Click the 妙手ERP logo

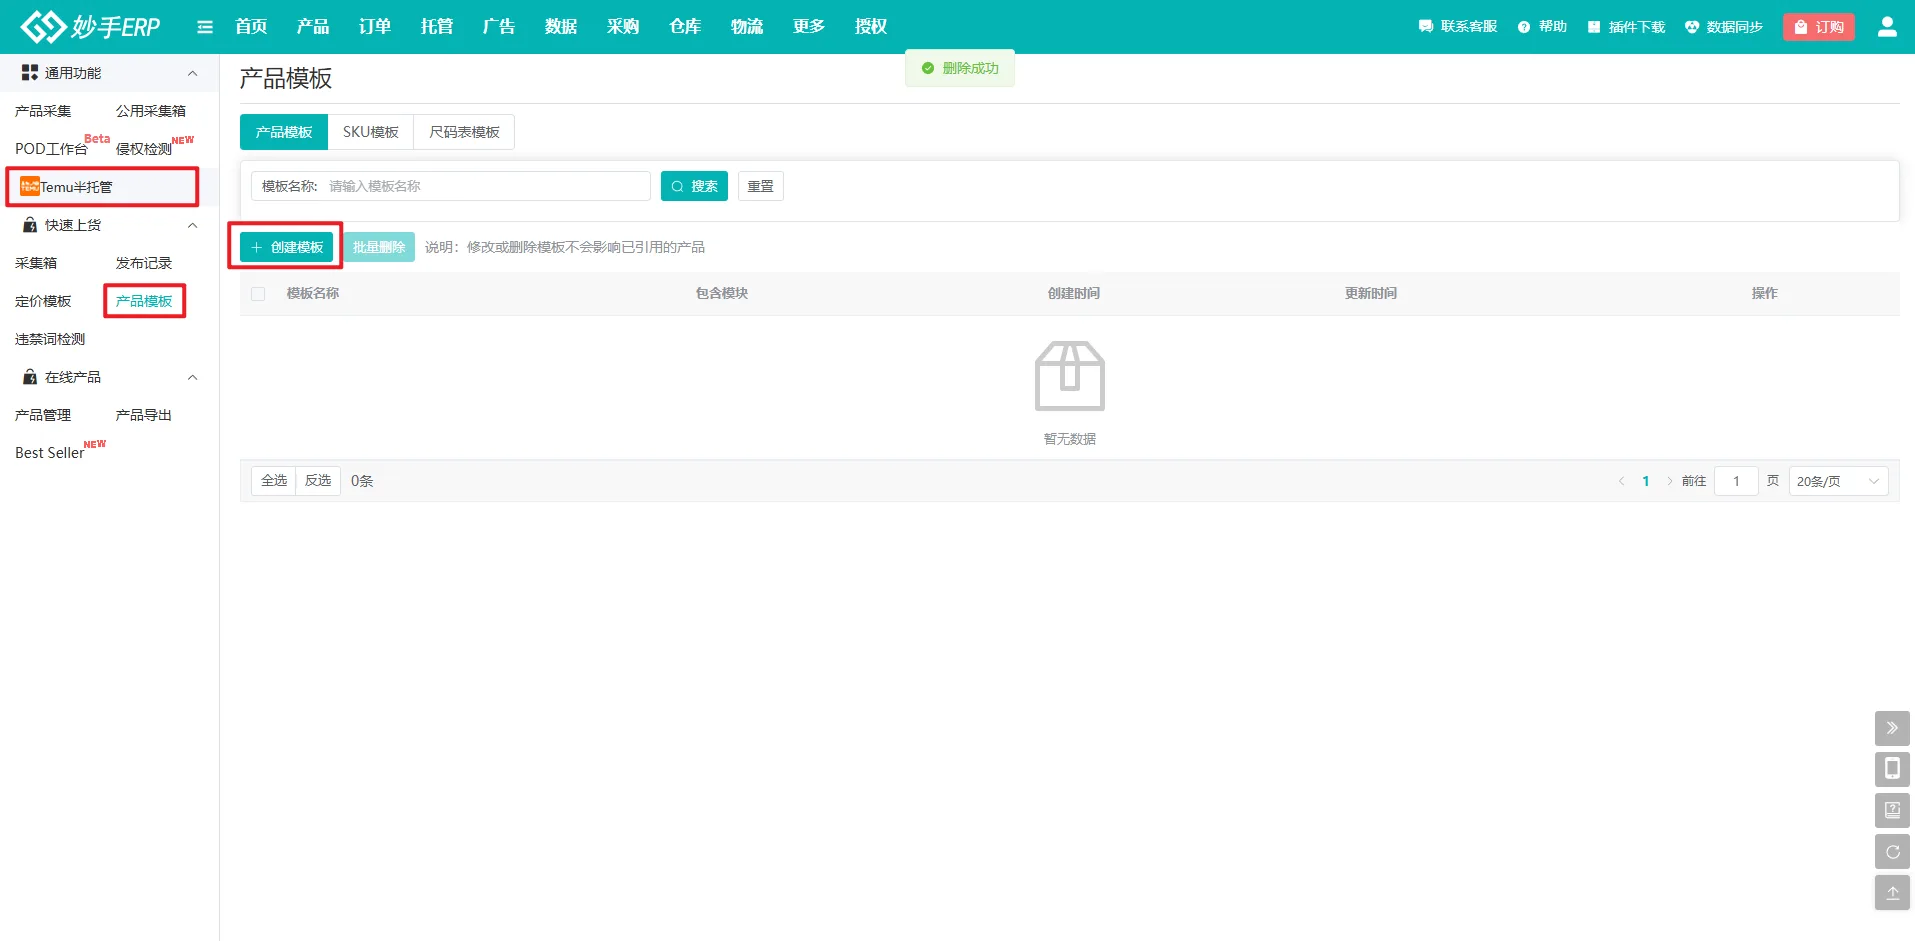pyautogui.click(x=91, y=27)
